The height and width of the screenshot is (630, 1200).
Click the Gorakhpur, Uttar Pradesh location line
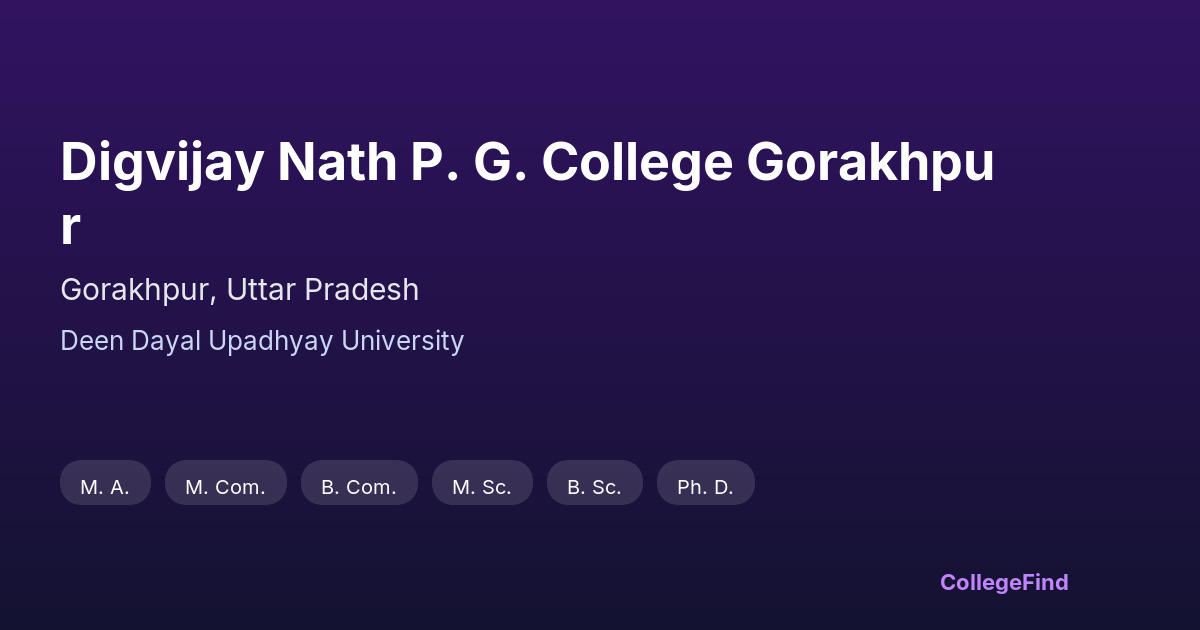(x=239, y=290)
